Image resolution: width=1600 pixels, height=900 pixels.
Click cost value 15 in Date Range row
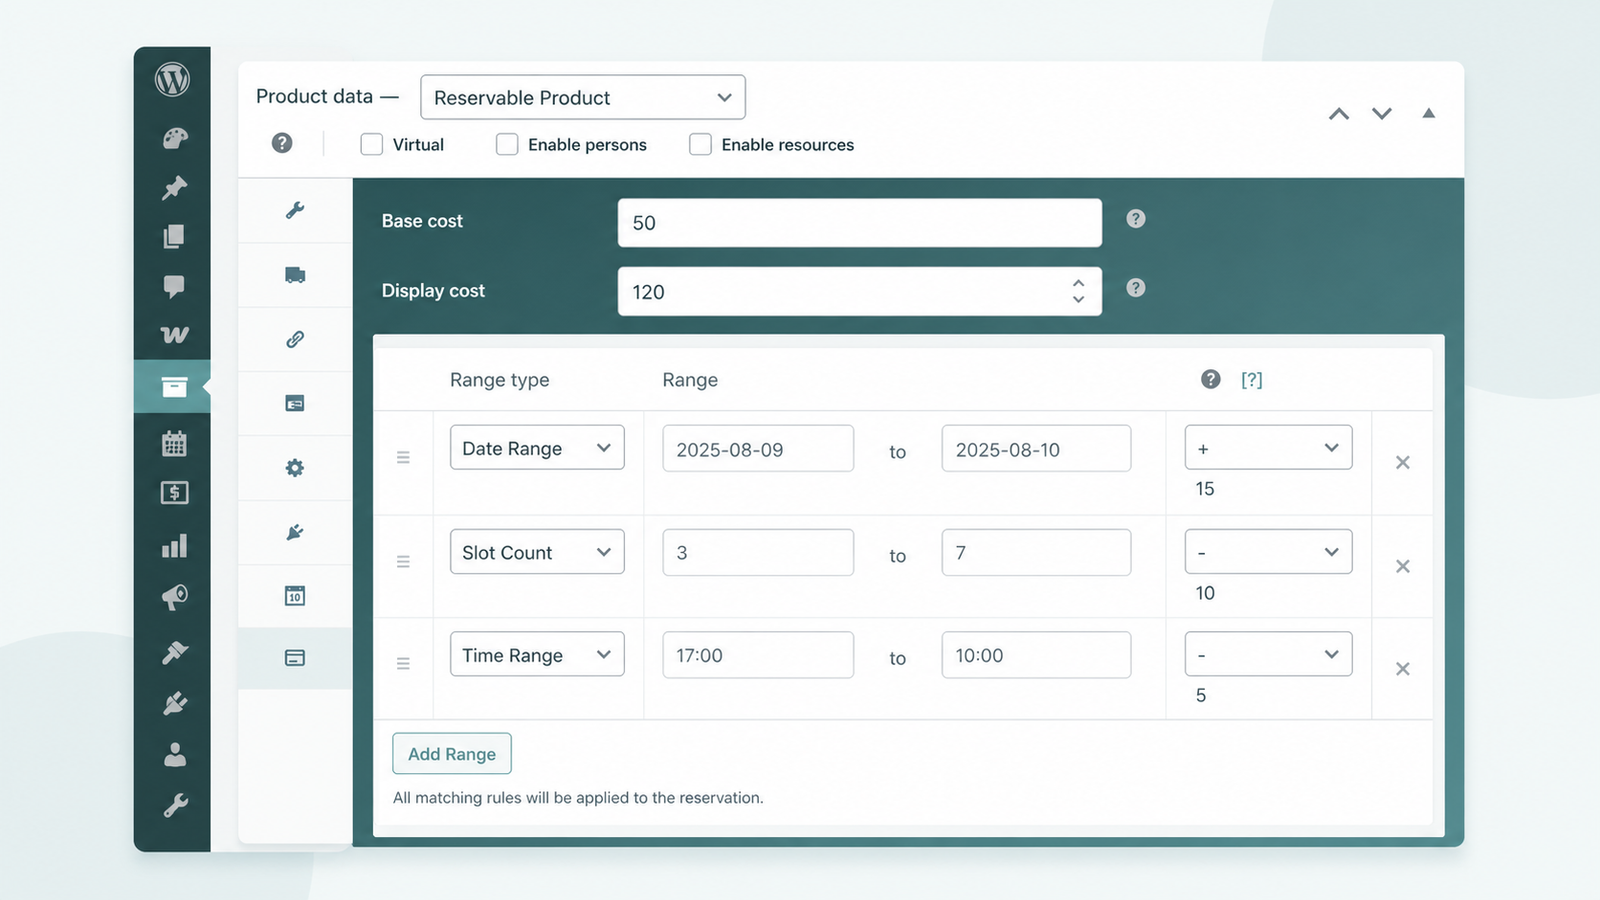click(1205, 489)
